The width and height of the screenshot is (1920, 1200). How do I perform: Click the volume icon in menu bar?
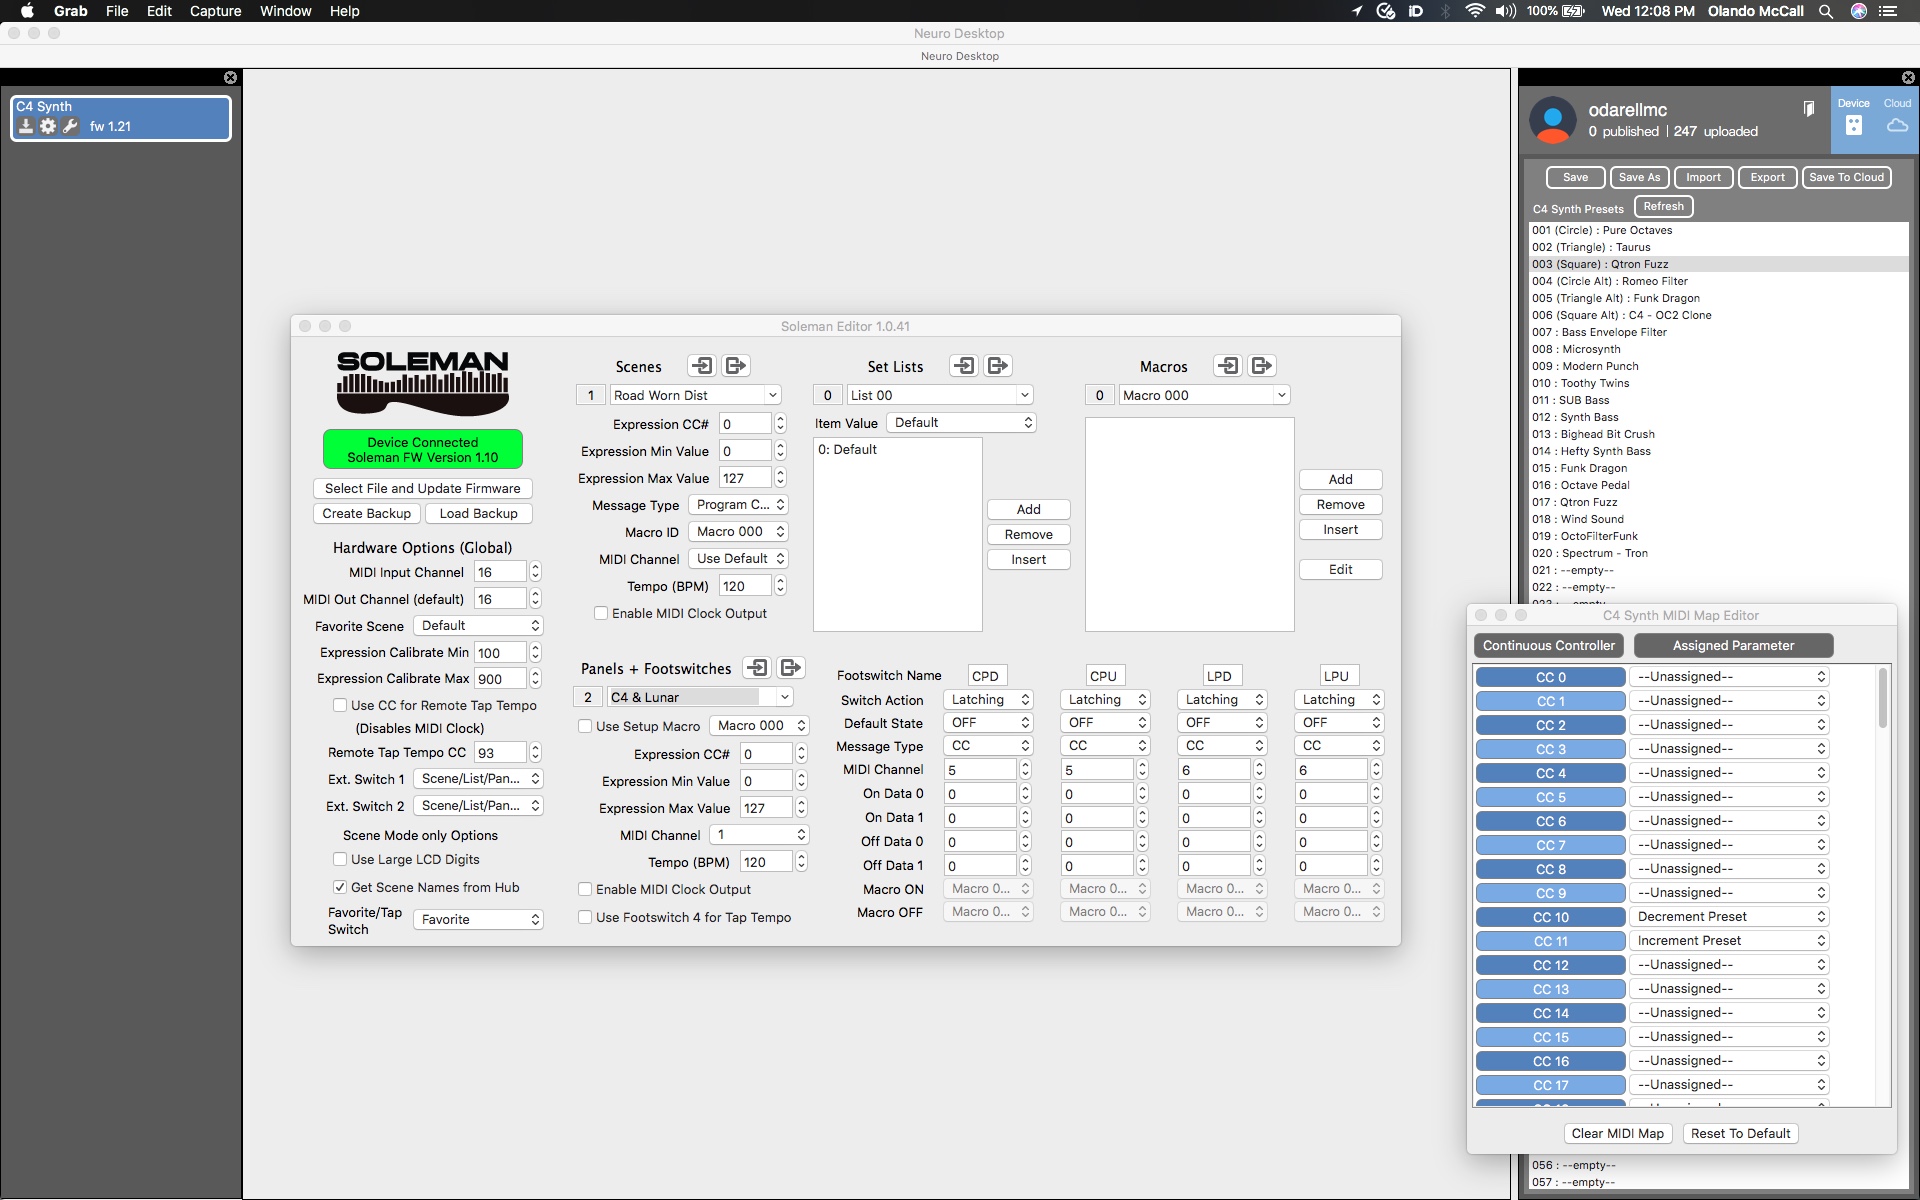pos(1505,11)
